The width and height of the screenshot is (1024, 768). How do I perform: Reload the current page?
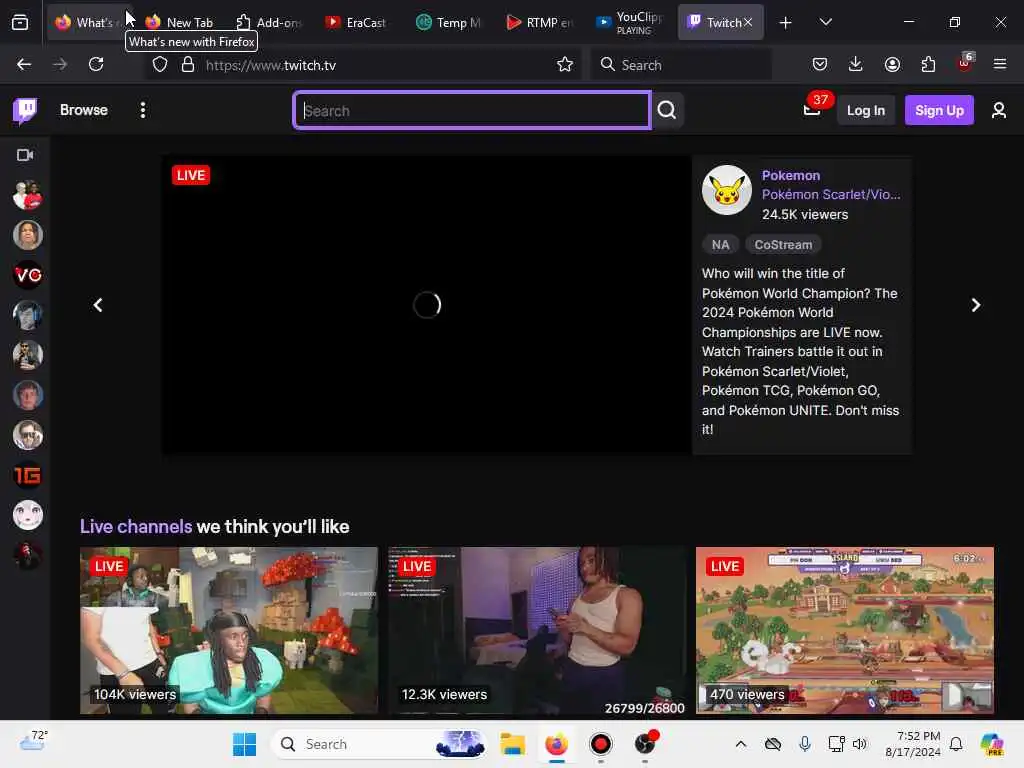point(96,65)
